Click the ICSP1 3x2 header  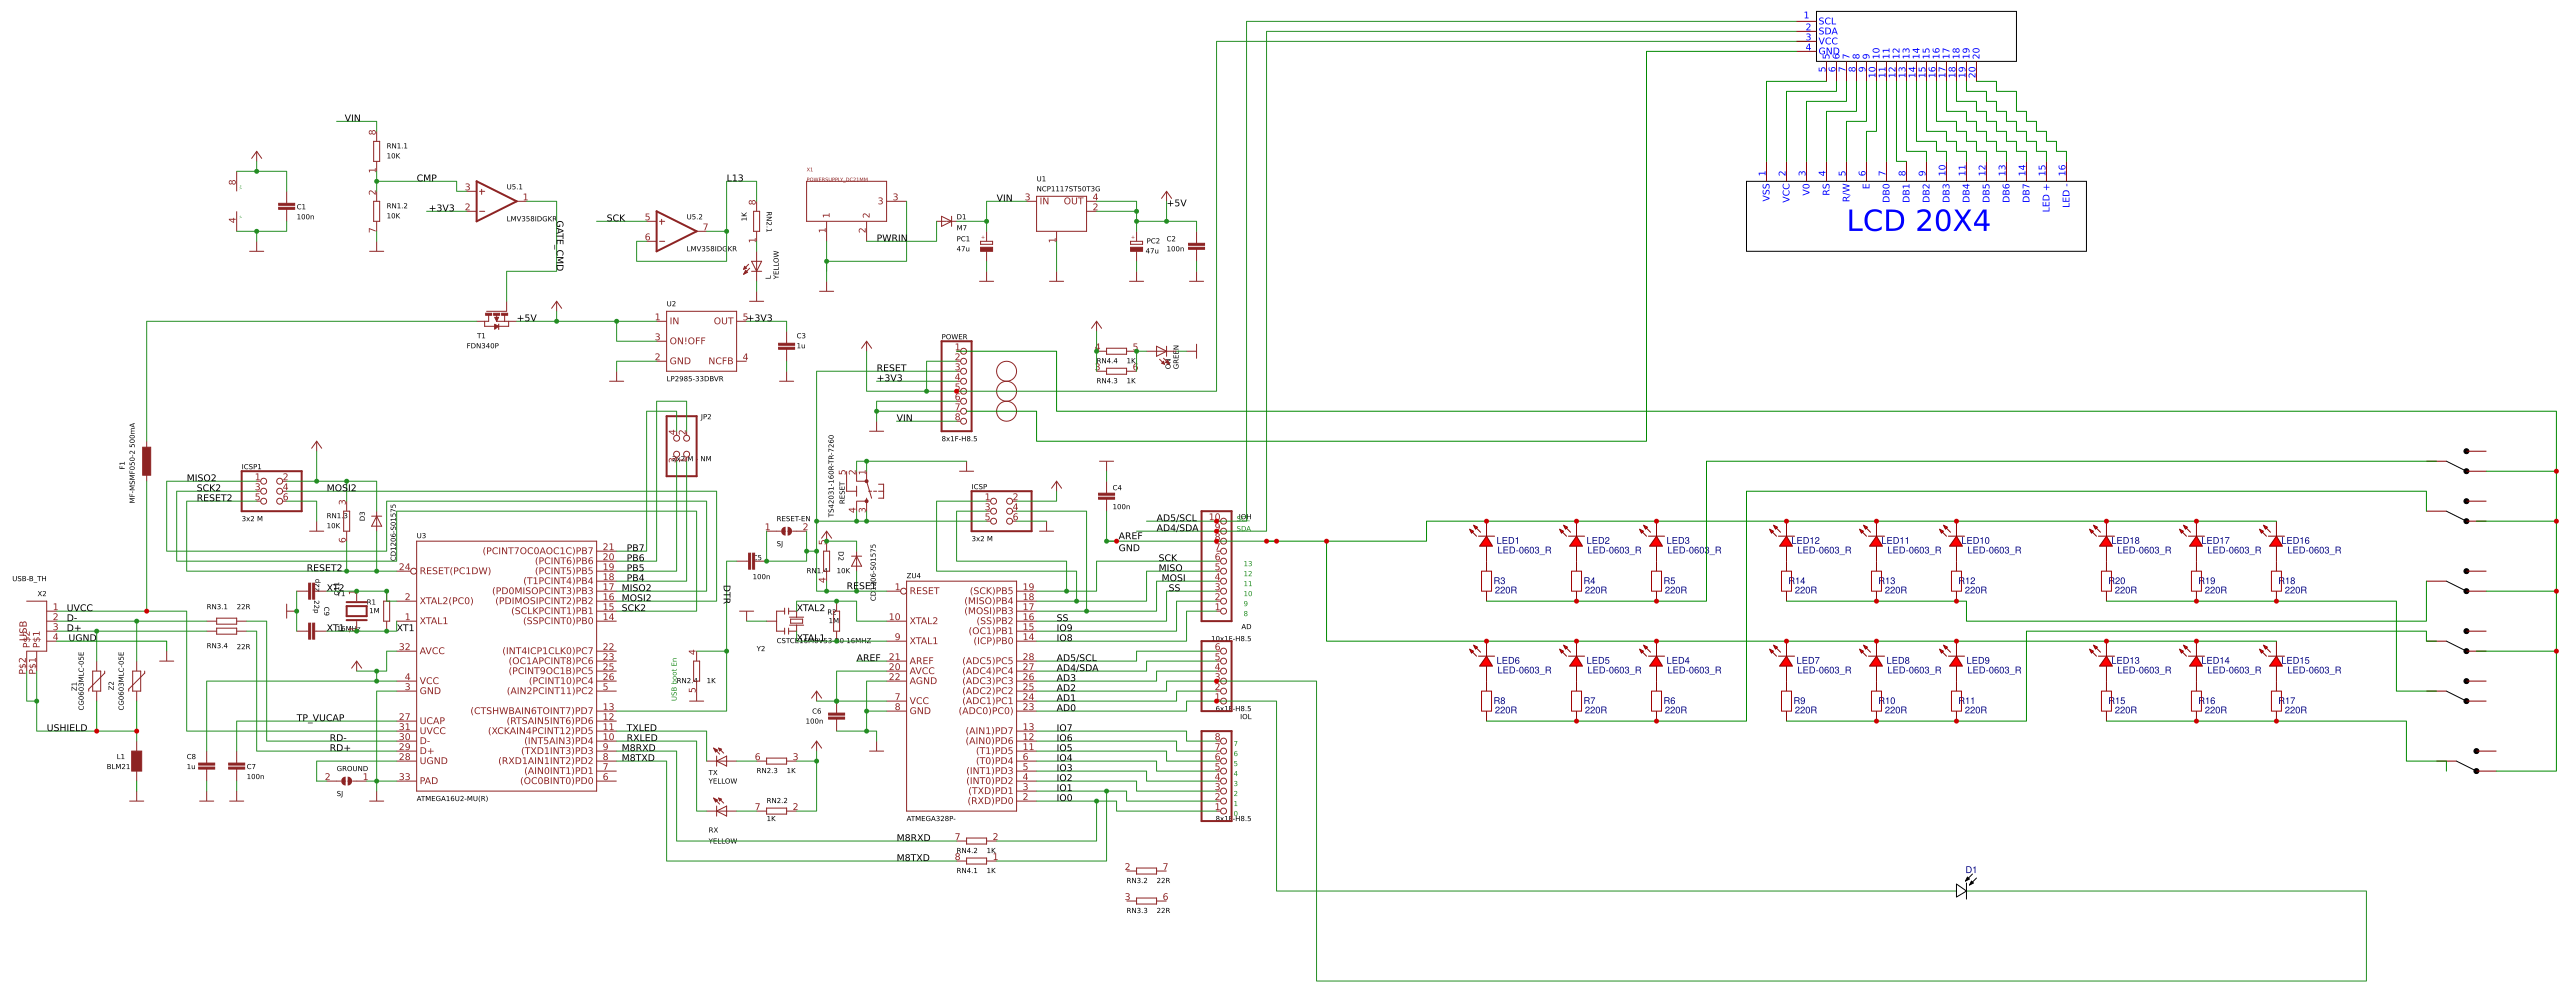pos(271,491)
